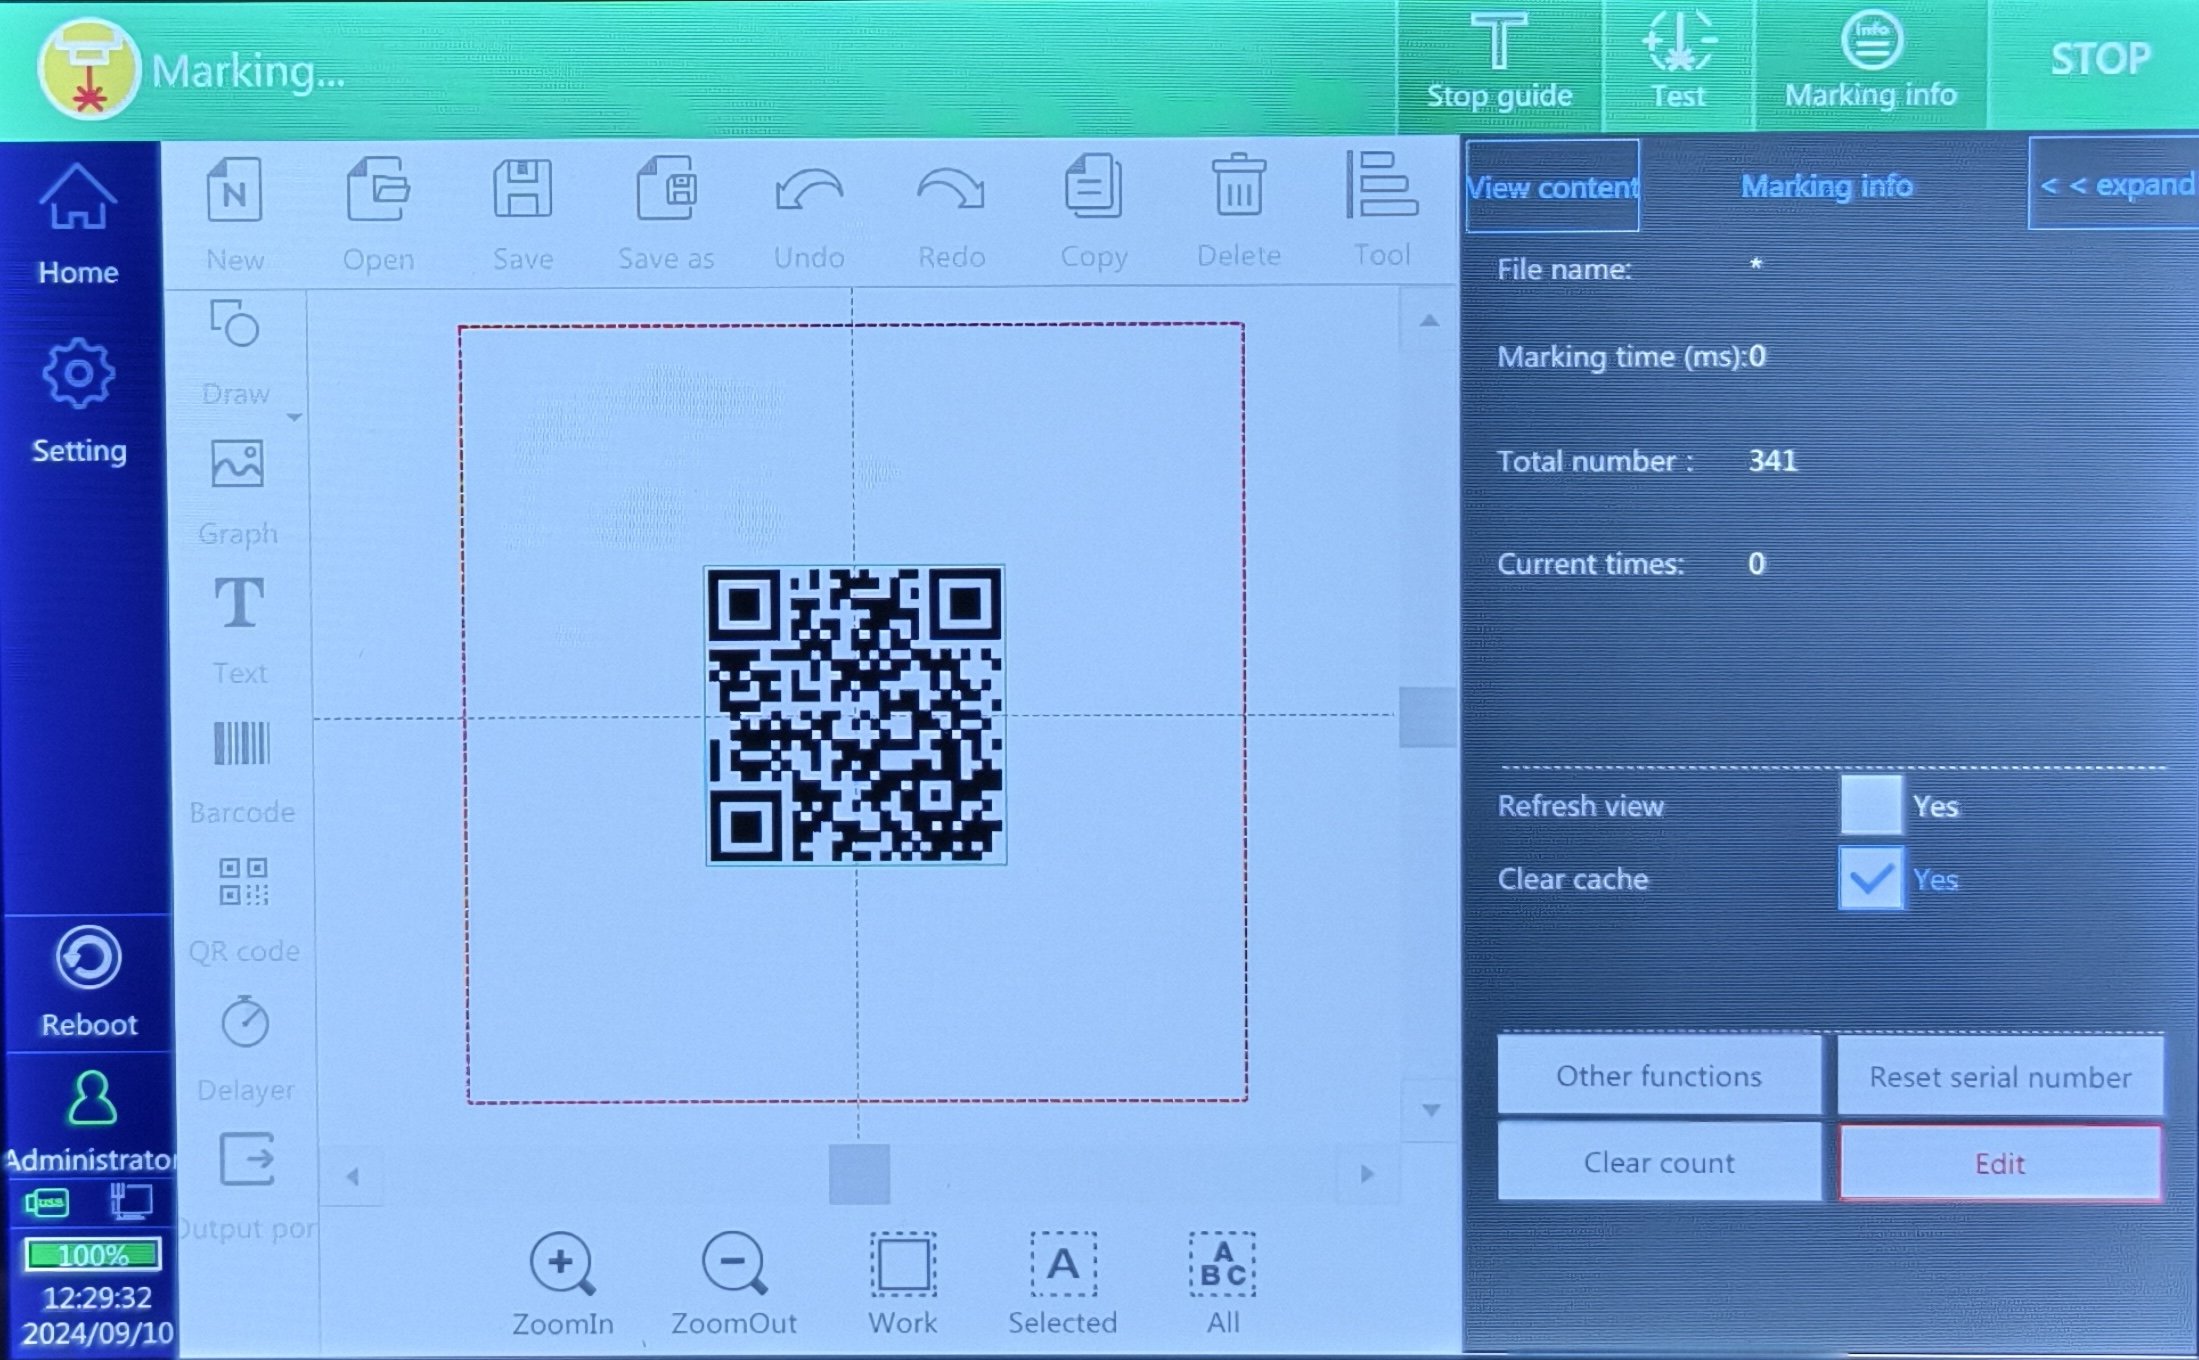The height and width of the screenshot is (1360, 2199).
Task: Select the Barcode tool icon
Action: coord(242,744)
